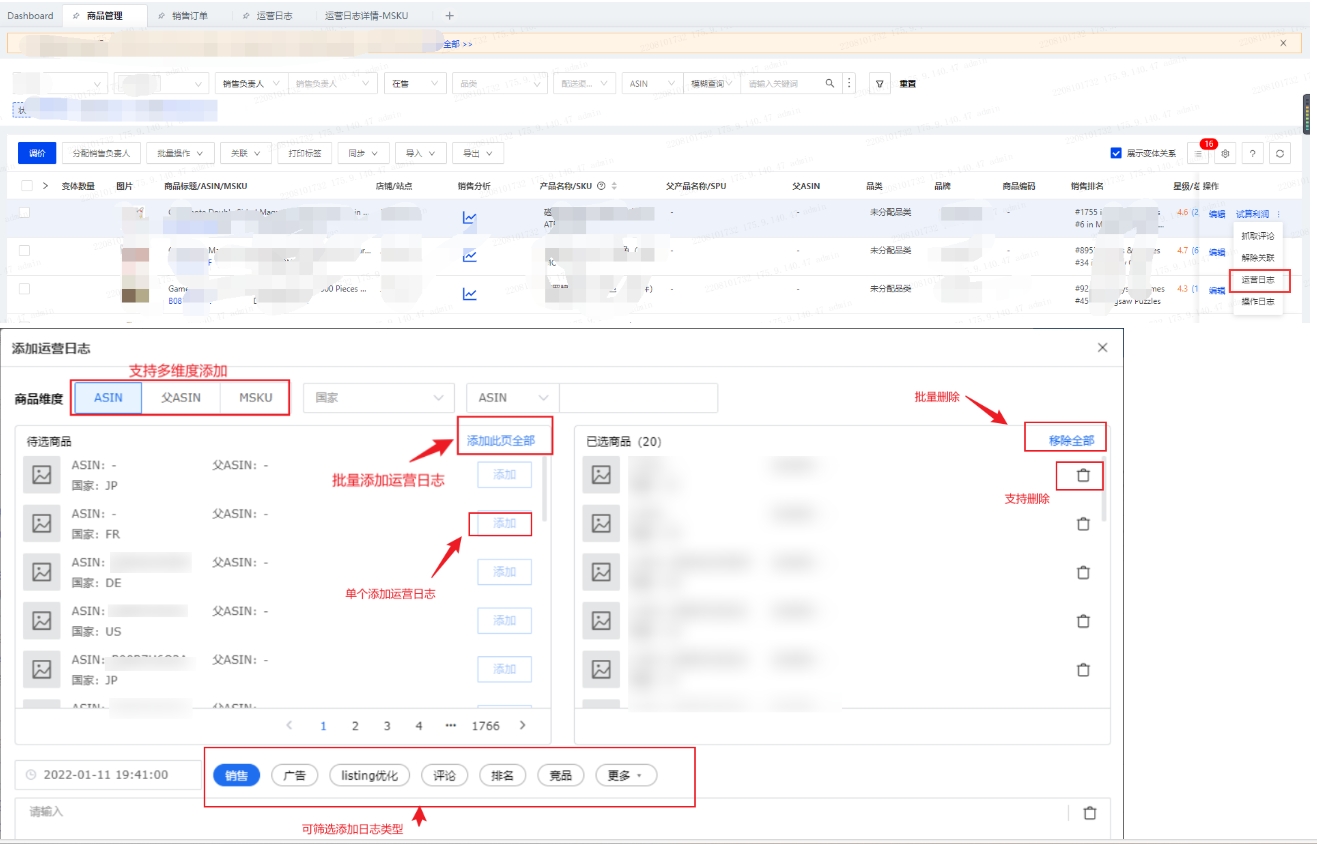Image resolution: width=1317 pixels, height=844 pixels.
Task: Close the orange notification banner
Action: (1283, 43)
